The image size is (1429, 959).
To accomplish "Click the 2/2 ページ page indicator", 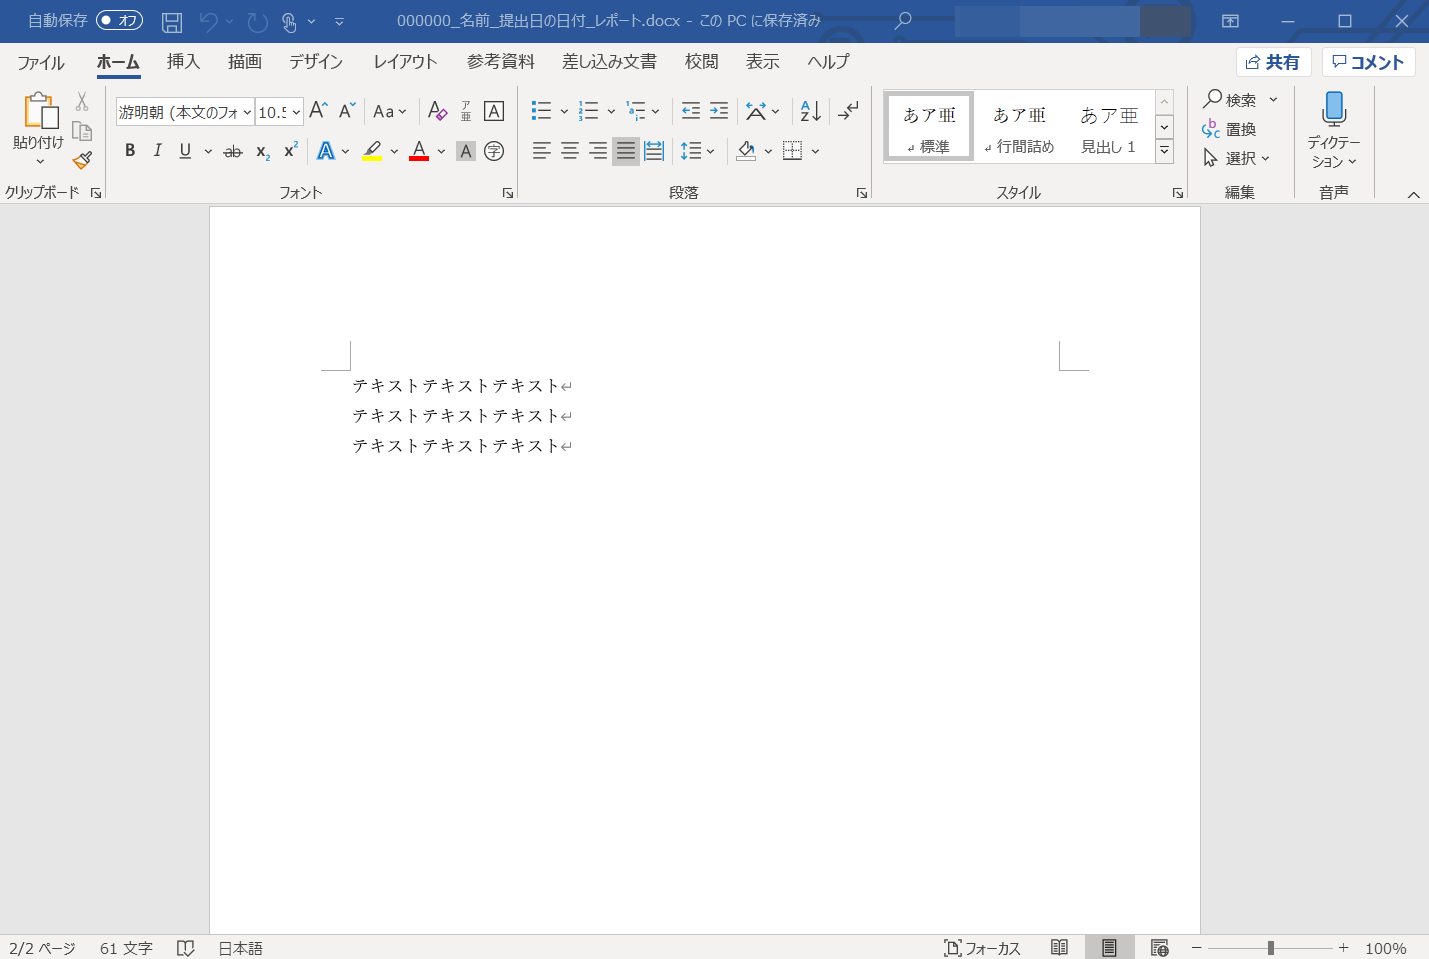I will 42,948.
